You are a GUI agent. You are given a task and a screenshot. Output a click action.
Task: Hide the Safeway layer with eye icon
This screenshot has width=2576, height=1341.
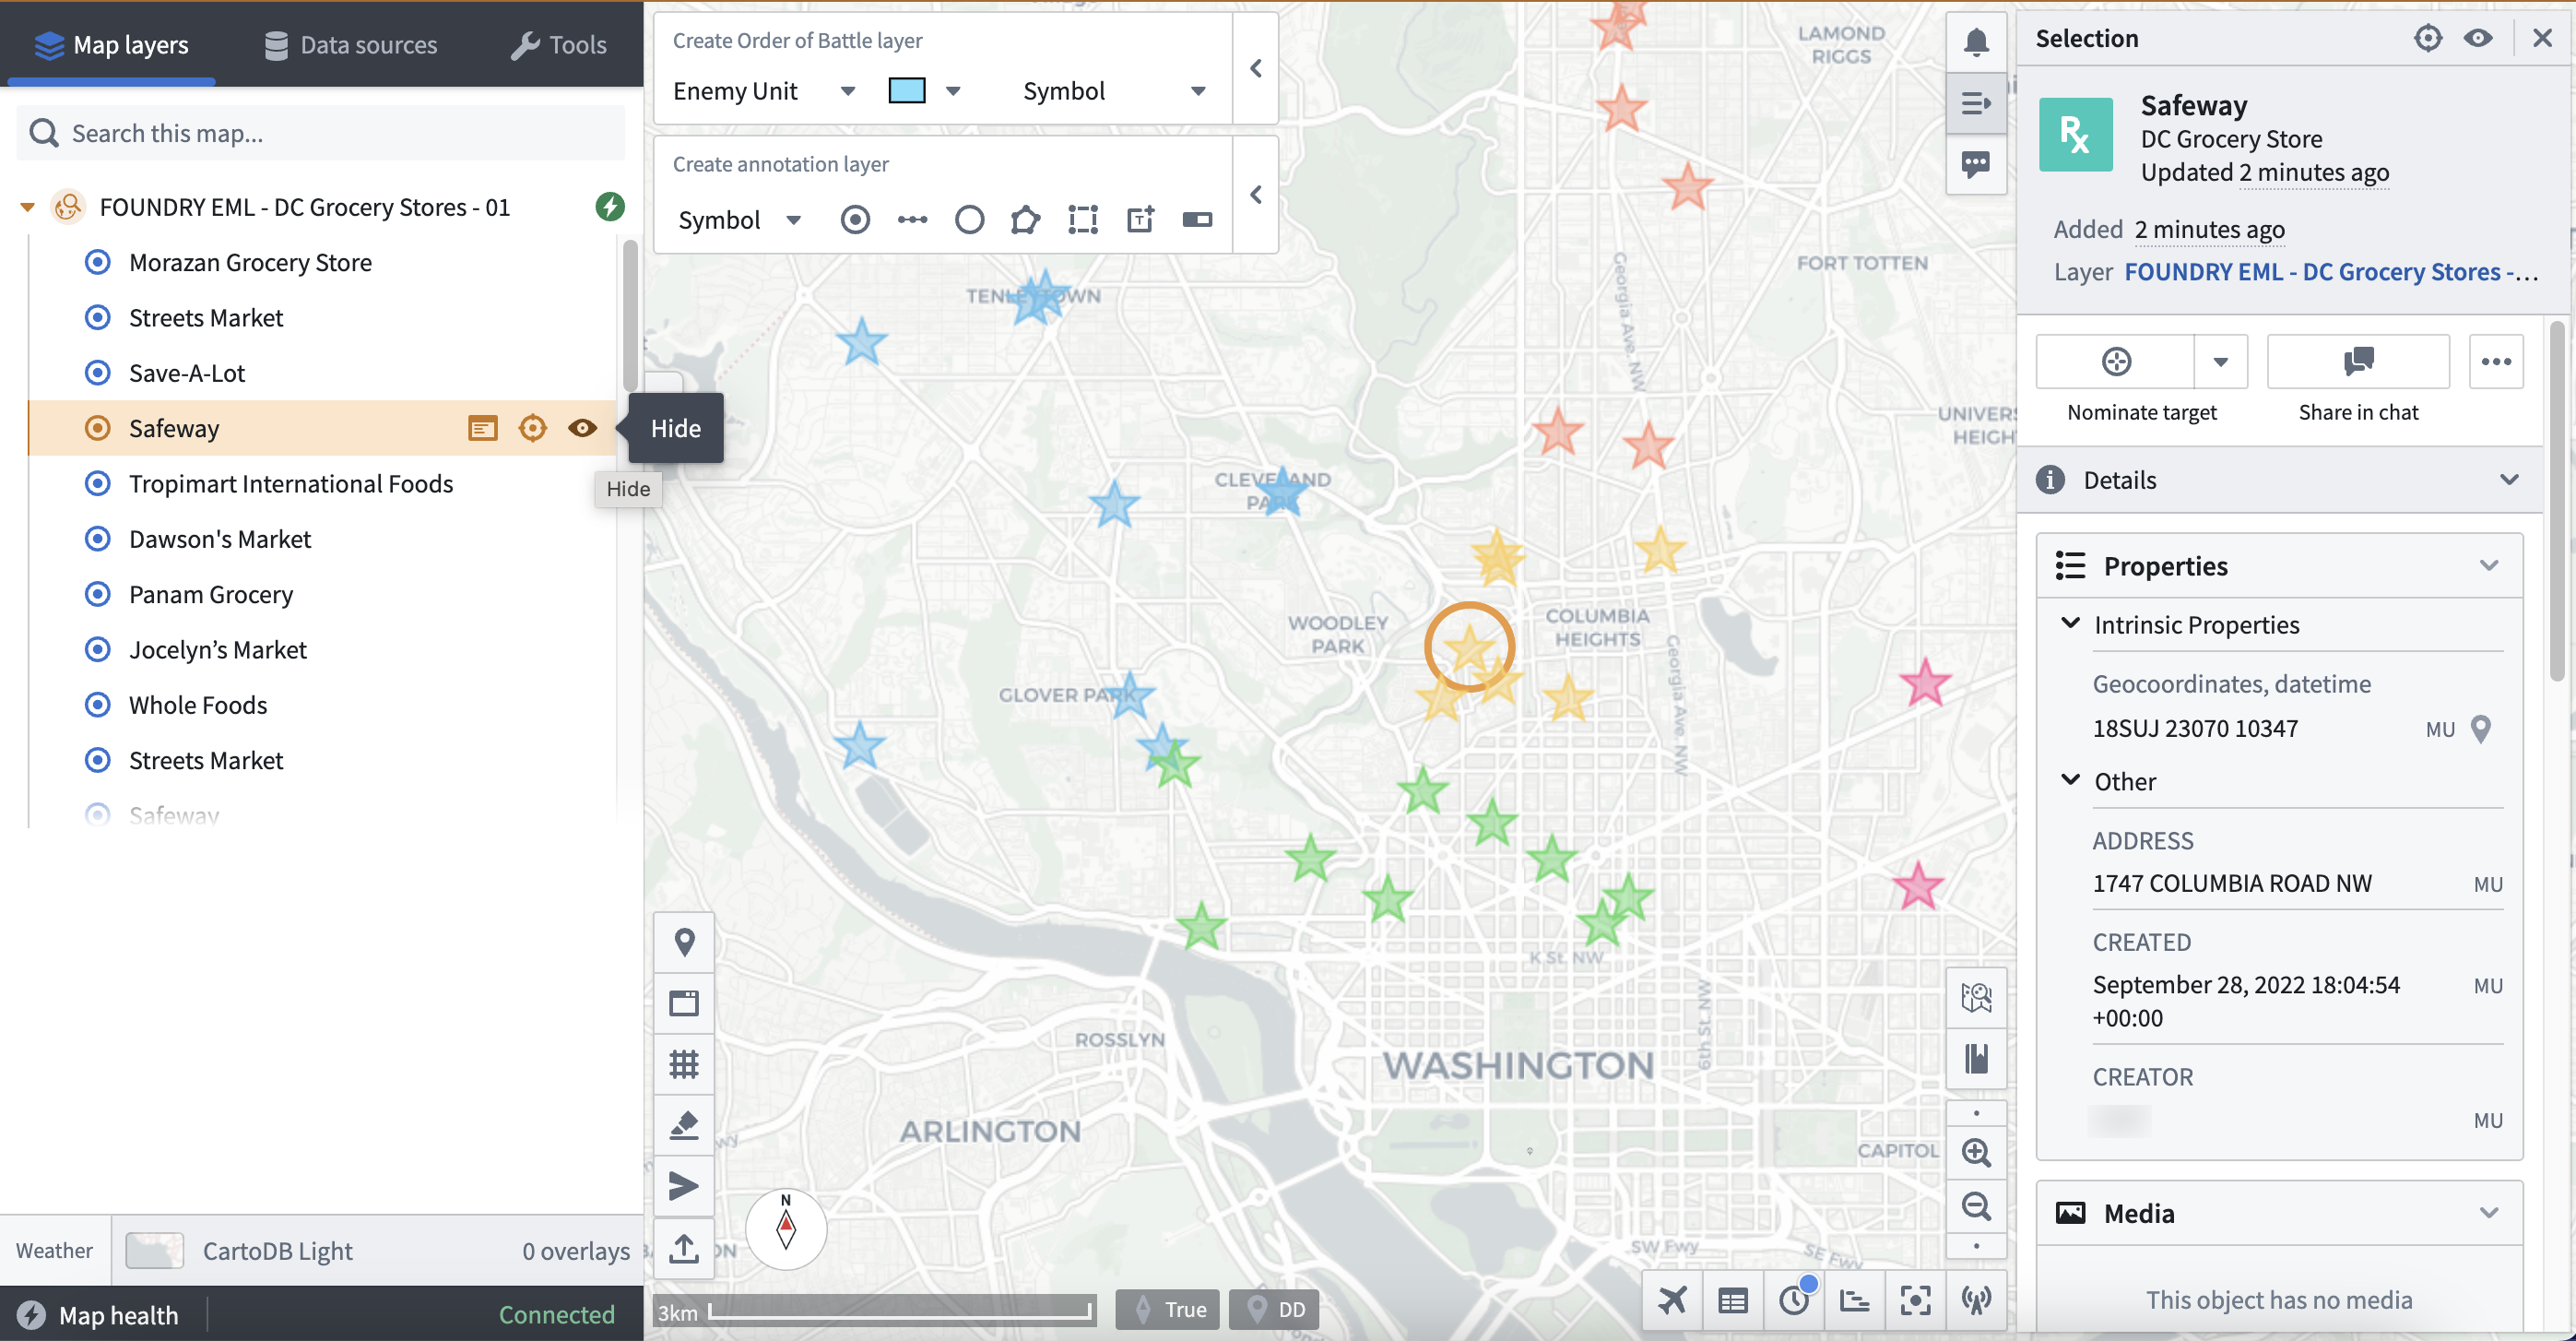[583, 428]
